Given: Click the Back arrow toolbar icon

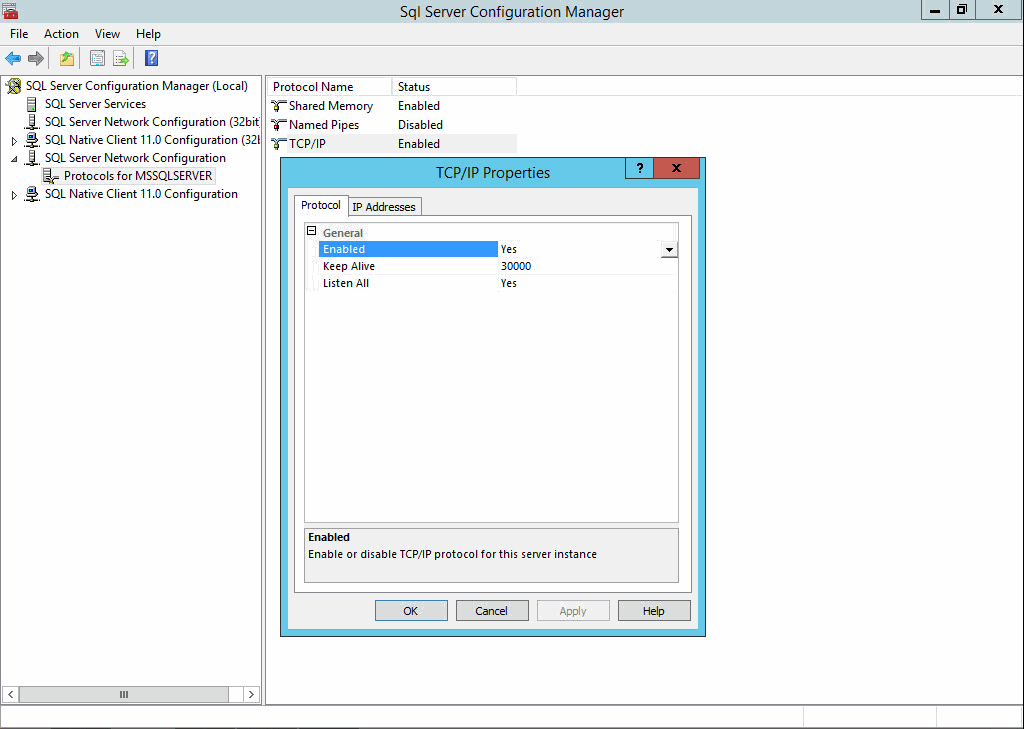Looking at the screenshot, I should pos(13,58).
